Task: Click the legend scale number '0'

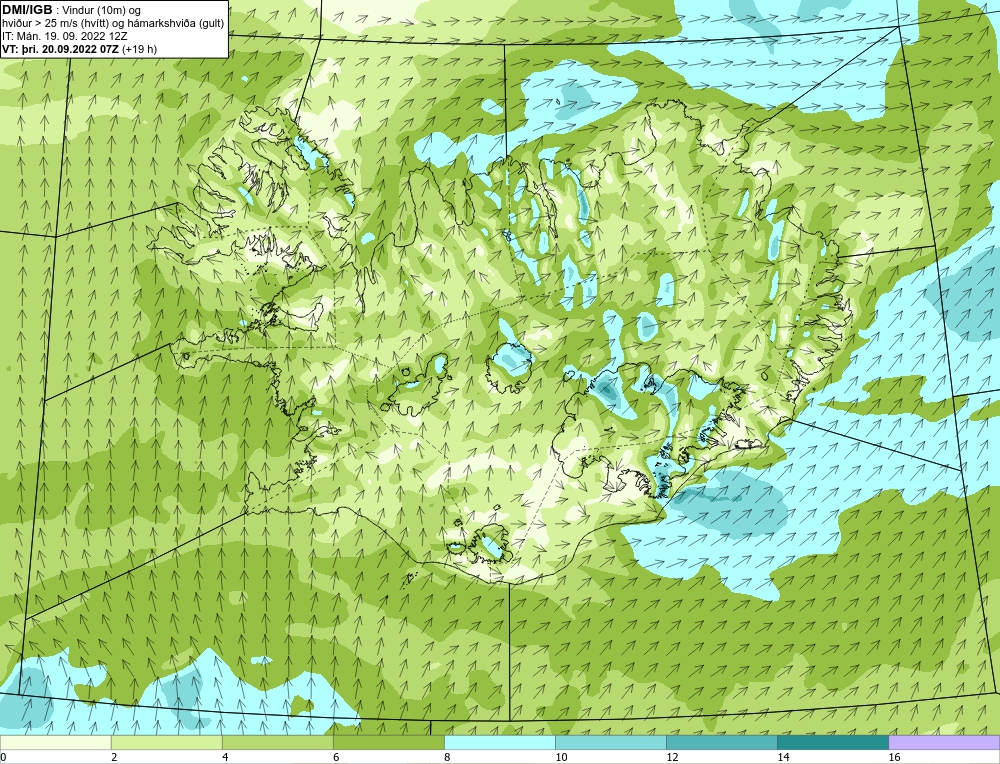Action: point(3,757)
